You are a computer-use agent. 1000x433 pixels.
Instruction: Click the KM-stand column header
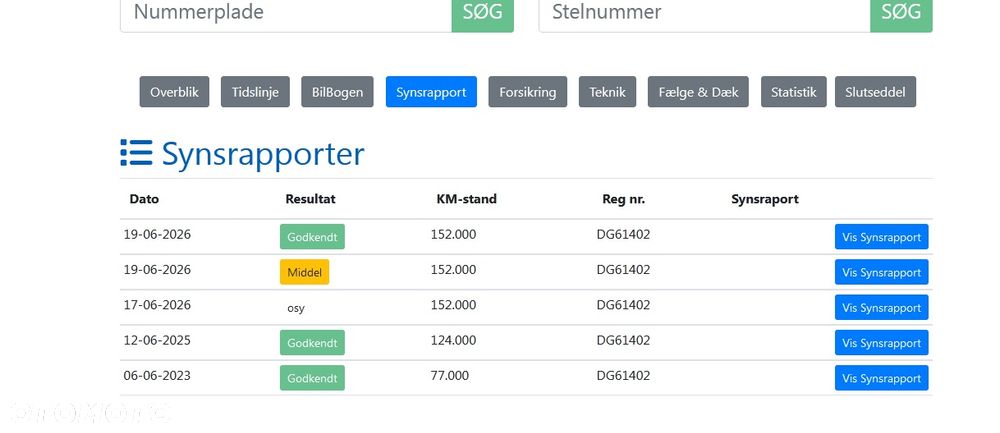(x=466, y=199)
